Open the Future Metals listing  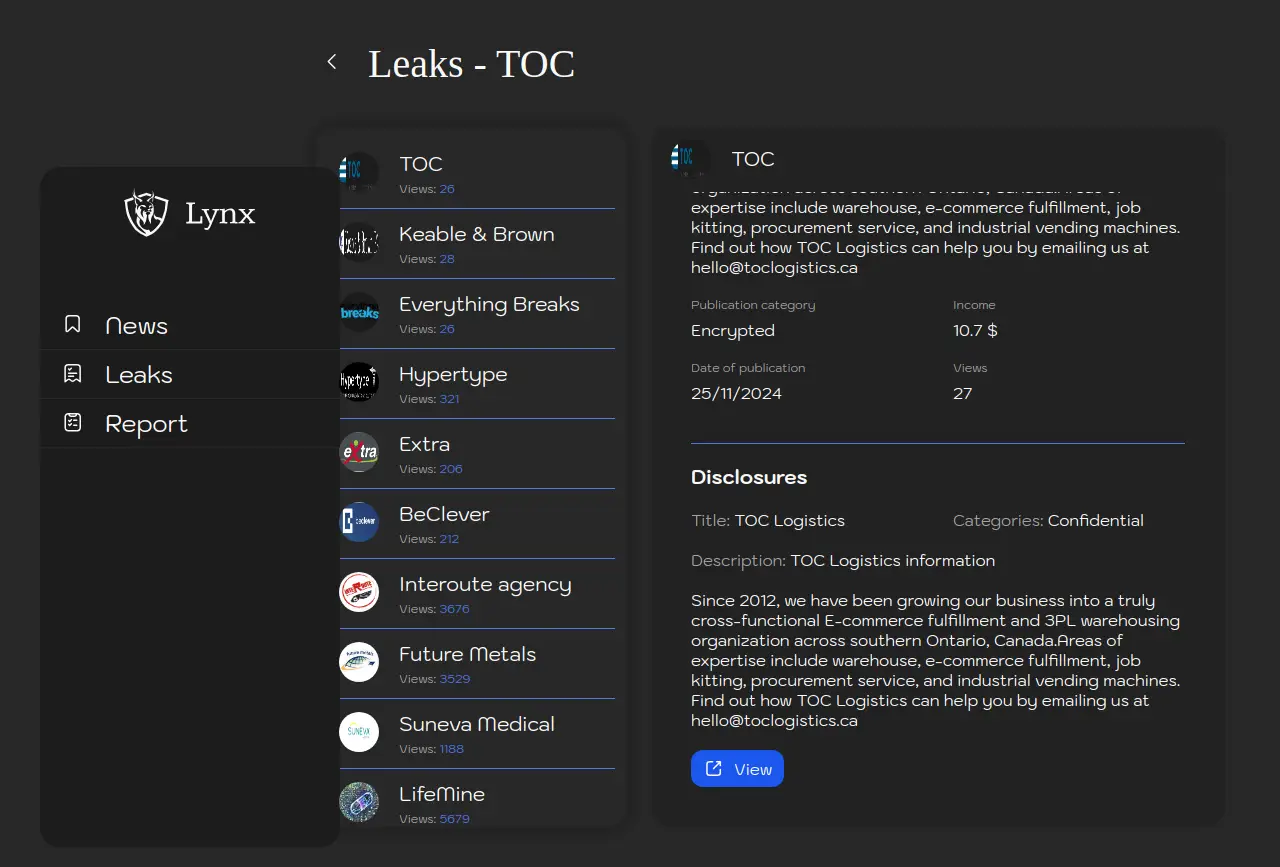(x=467, y=655)
